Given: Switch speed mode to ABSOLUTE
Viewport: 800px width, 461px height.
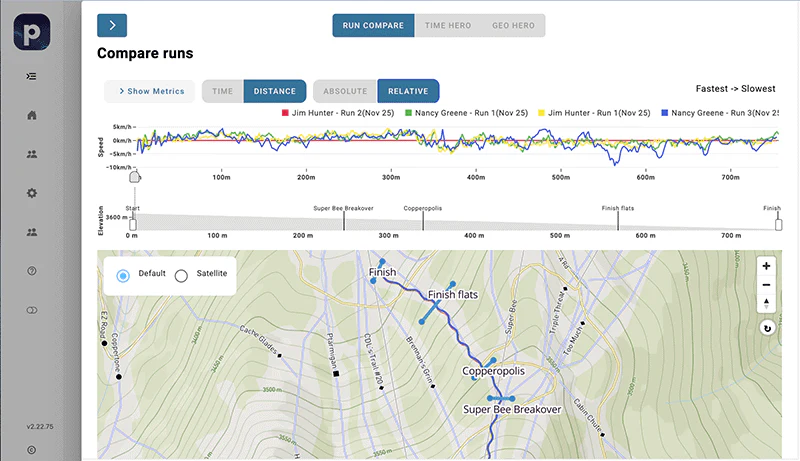Looking at the screenshot, I should pyautogui.click(x=345, y=91).
